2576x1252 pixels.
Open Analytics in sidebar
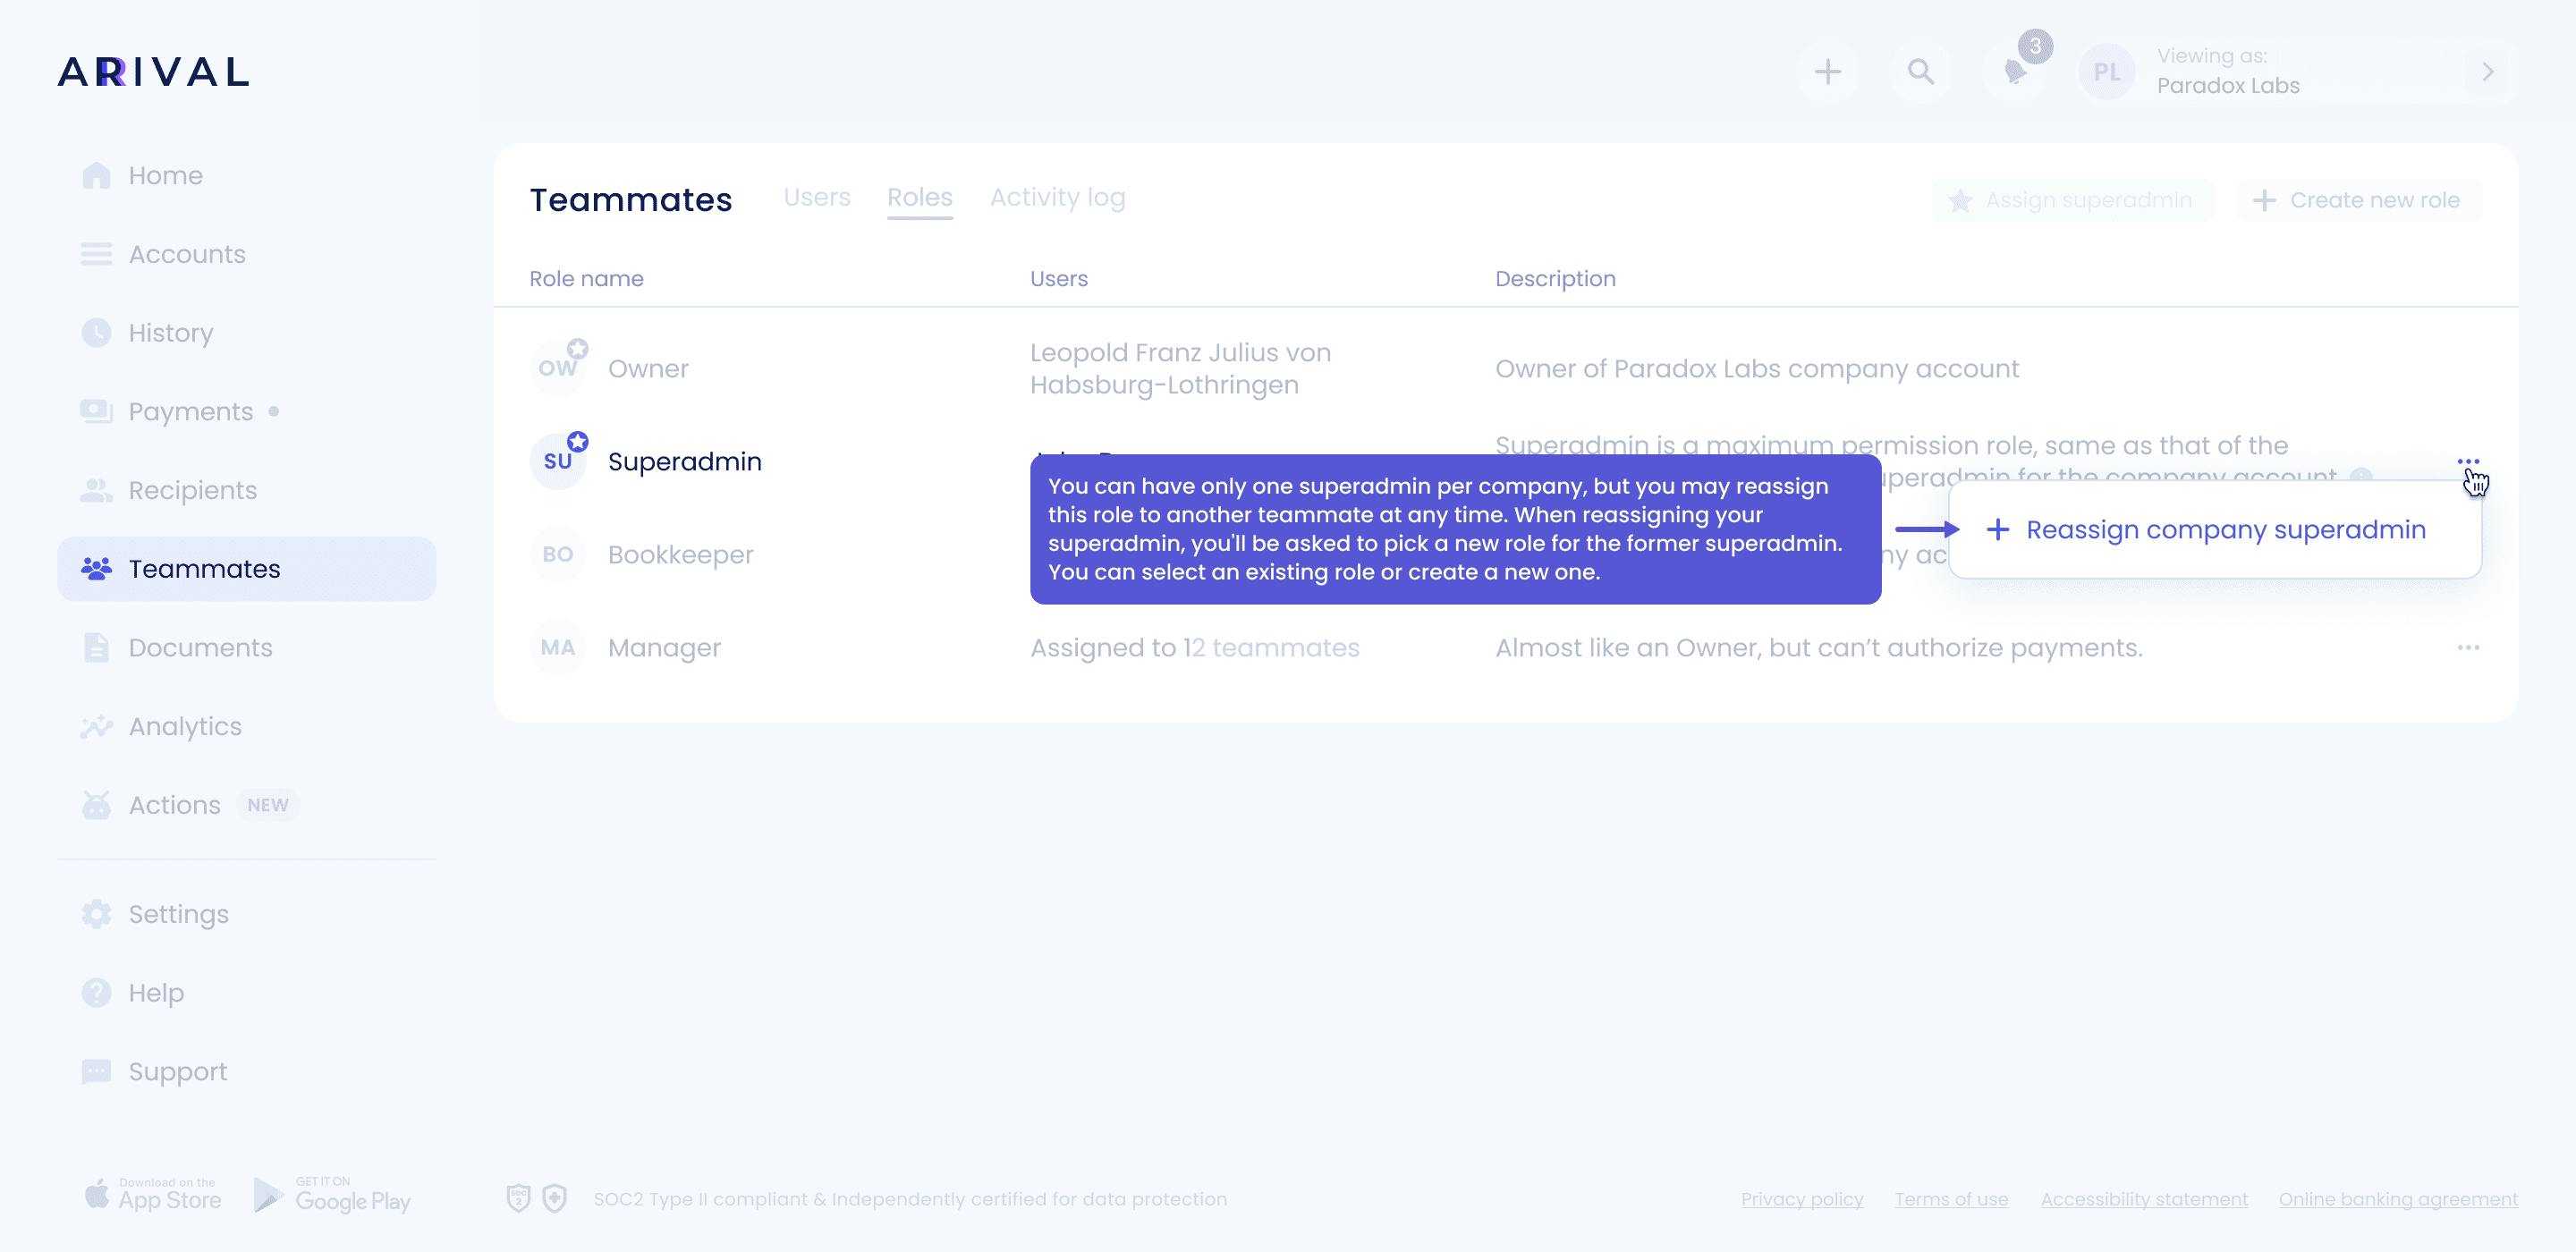tap(161, 726)
